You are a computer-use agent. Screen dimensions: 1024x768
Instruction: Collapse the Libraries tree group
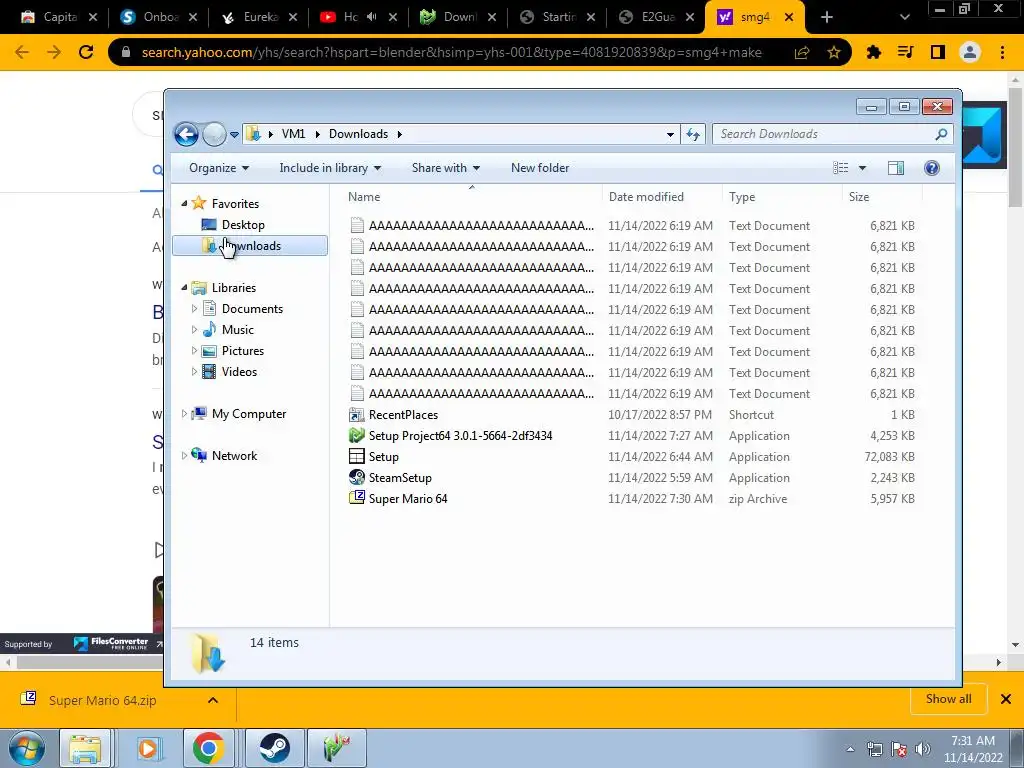[x=184, y=287]
